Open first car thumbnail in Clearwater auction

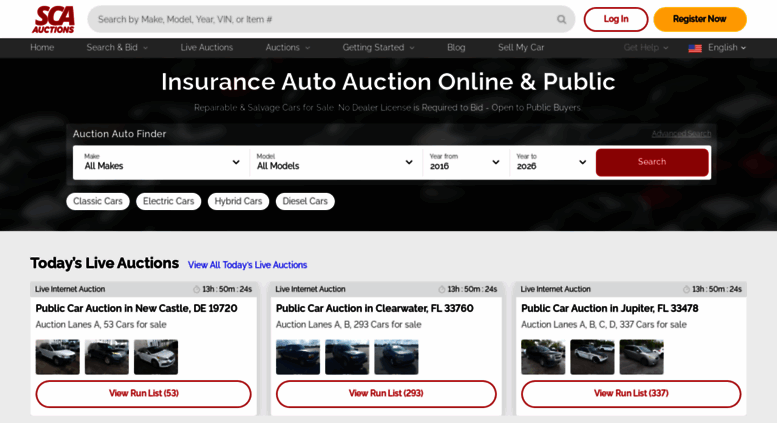(297, 357)
